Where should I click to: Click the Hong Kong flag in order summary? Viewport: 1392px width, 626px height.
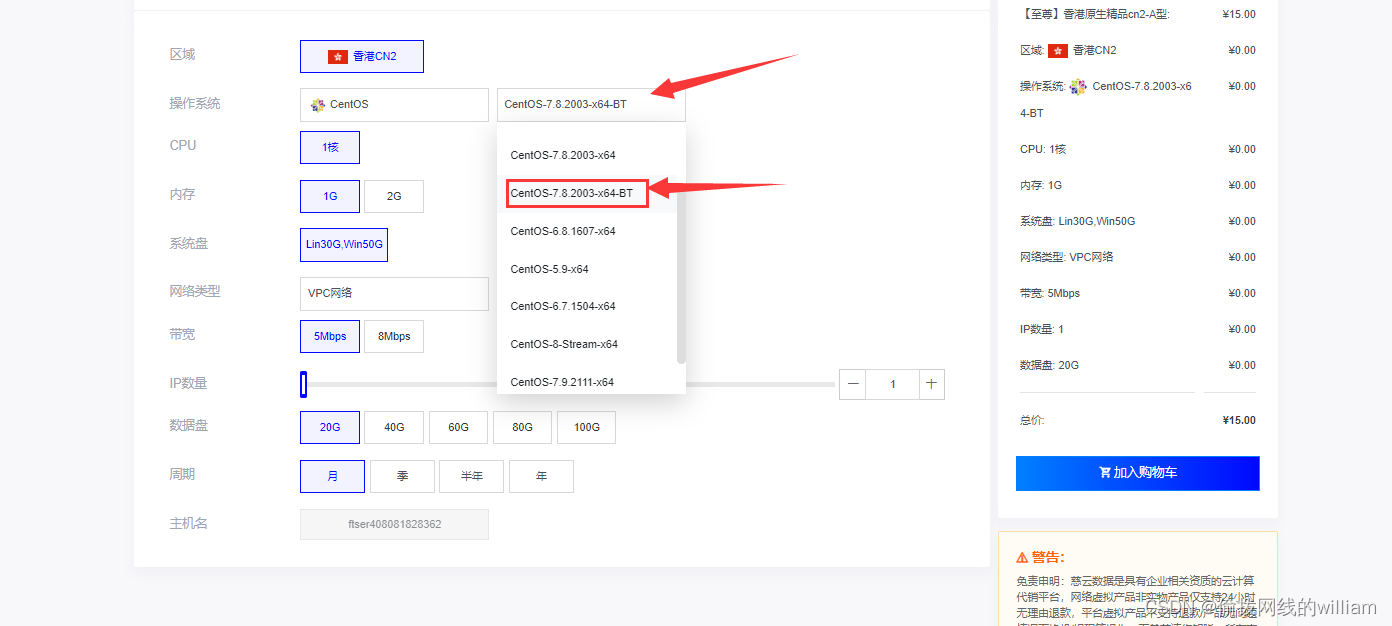[1058, 50]
